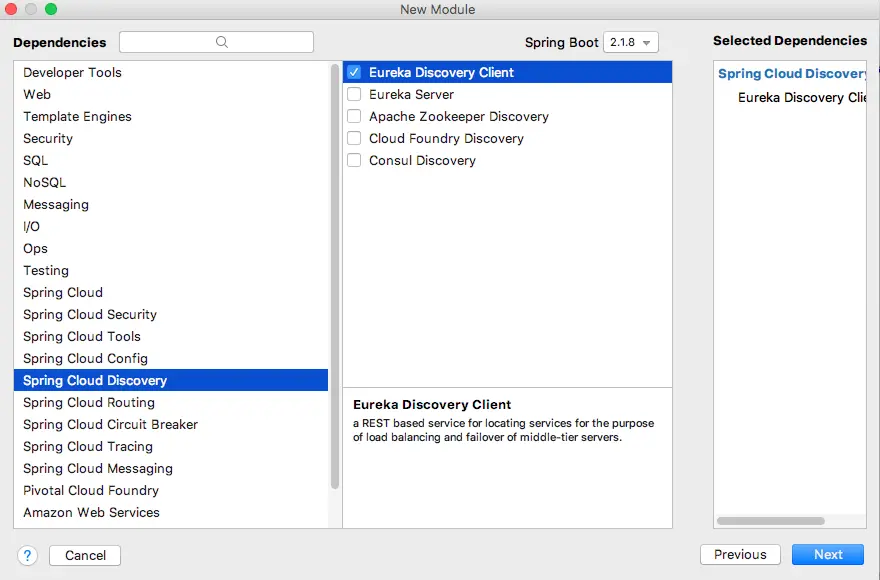
Task: Select the SQL category
Action: point(171,160)
